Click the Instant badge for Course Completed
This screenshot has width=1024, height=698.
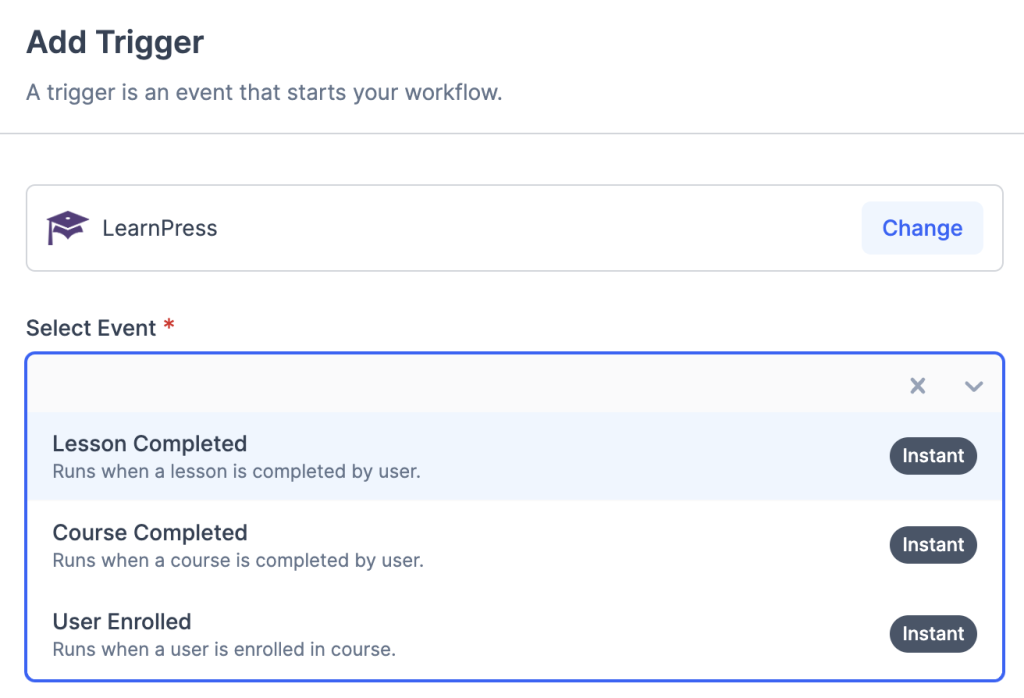tap(933, 545)
